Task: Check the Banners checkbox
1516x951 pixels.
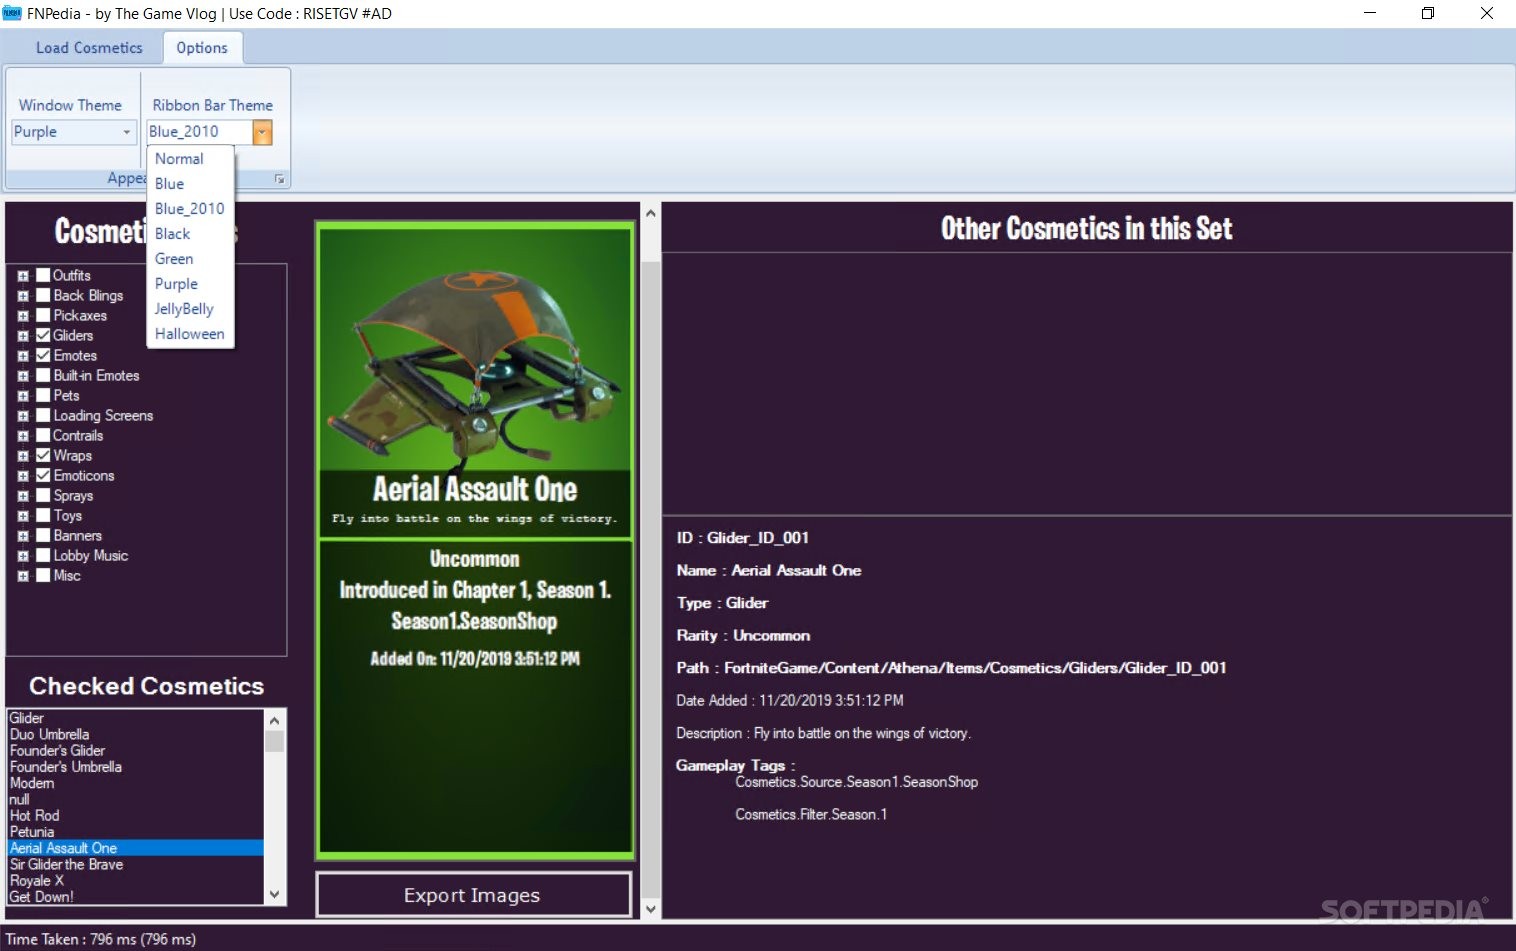Action: tap(43, 535)
